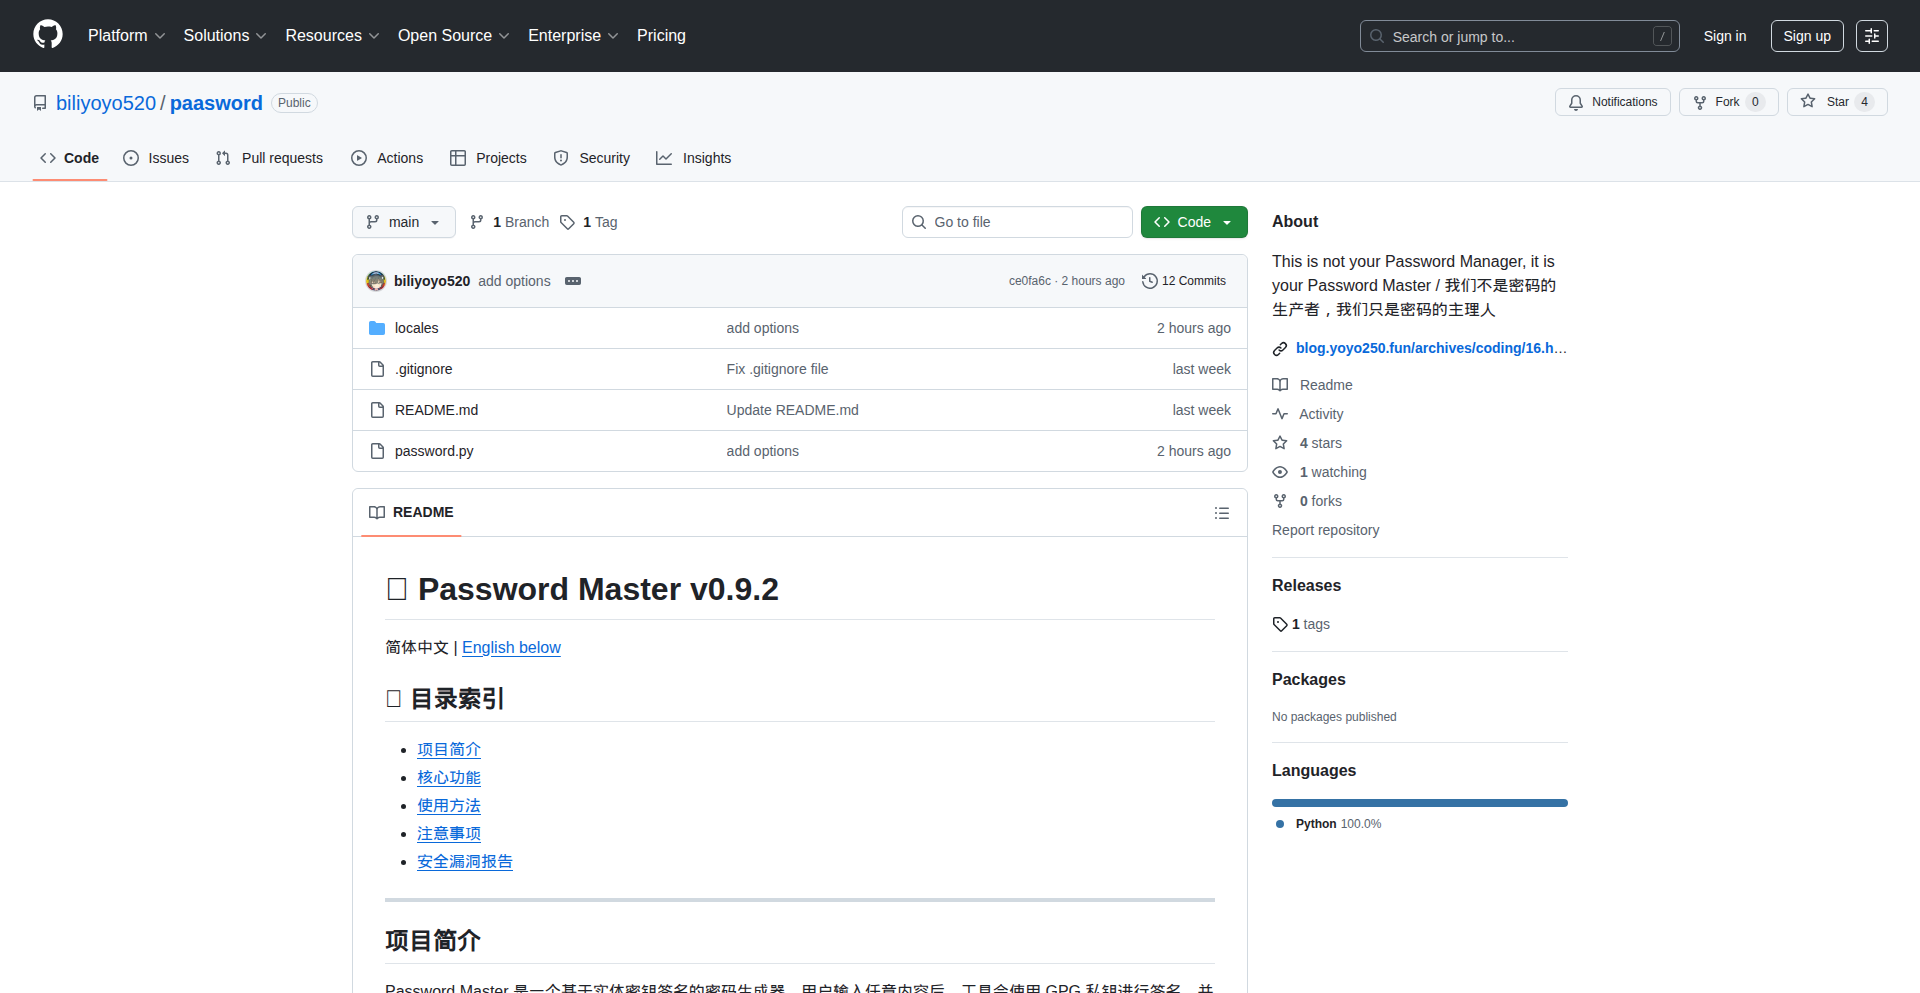Click biliyoyo520's avatar image

click(x=376, y=281)
